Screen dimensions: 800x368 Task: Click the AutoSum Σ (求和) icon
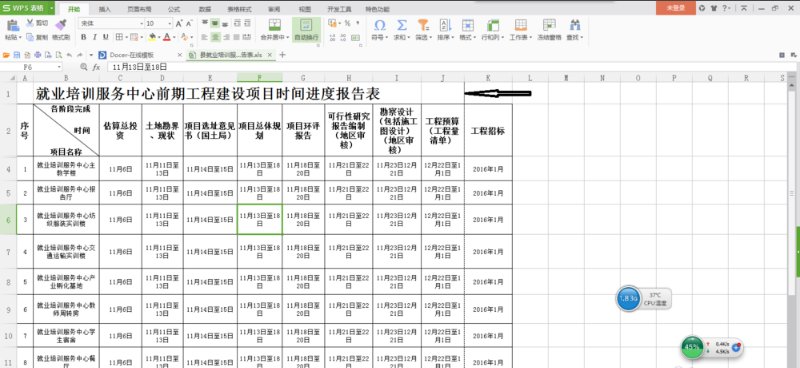pos(402,25)
